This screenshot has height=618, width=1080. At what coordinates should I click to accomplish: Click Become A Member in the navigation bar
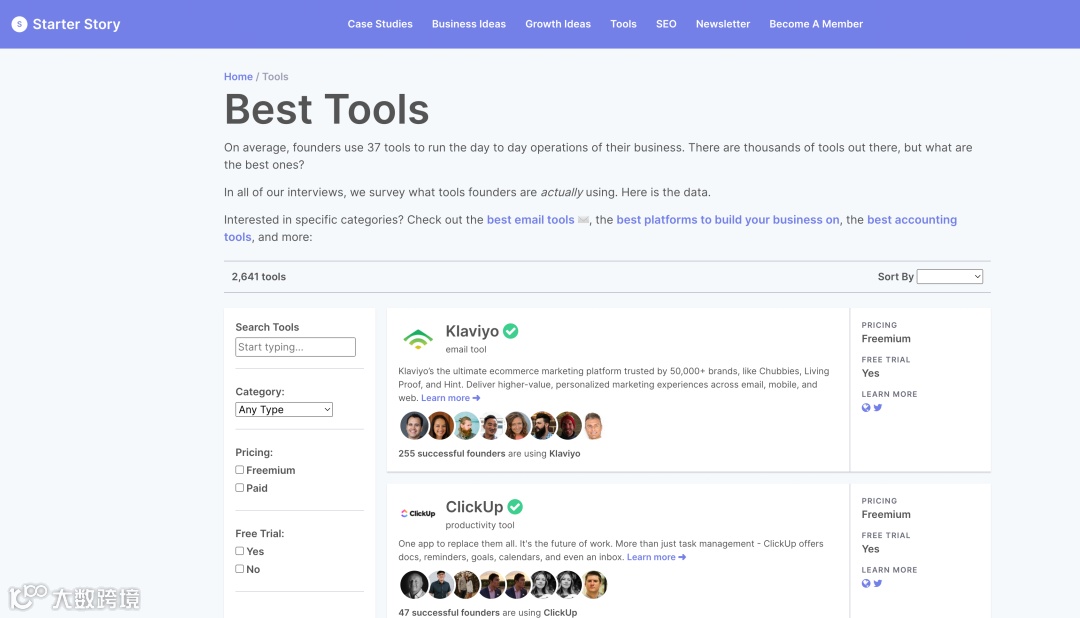pyautogui.click(x=816, y=24)
